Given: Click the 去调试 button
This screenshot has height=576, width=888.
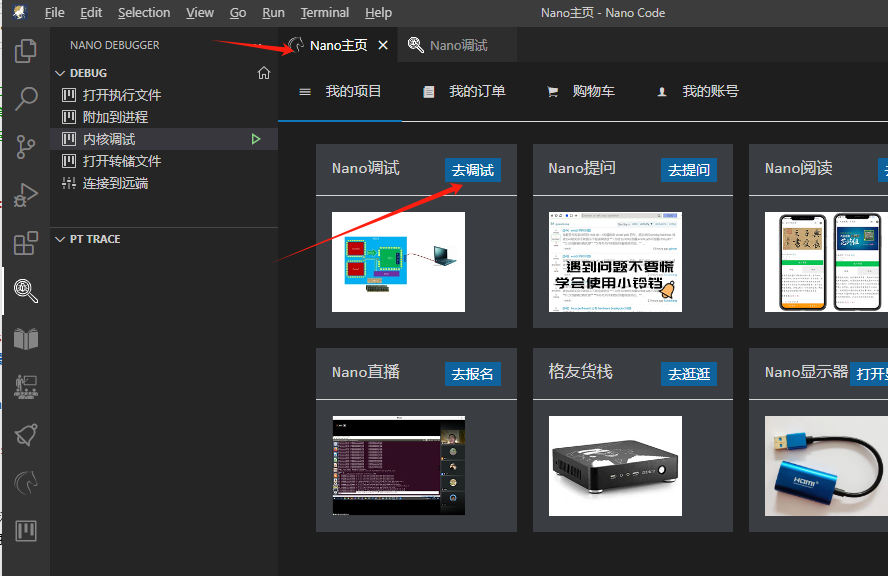Looking at the screenshot, I should (x=472, y=170).
